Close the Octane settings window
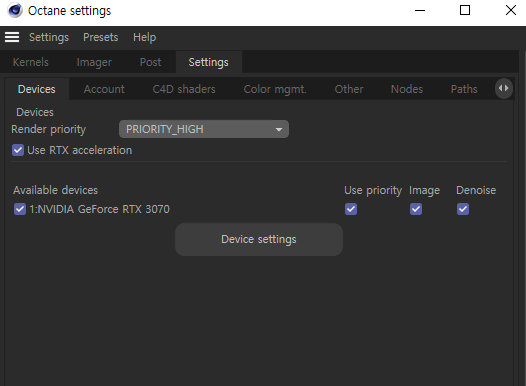The image size is (526, 386). coord(511,10)
